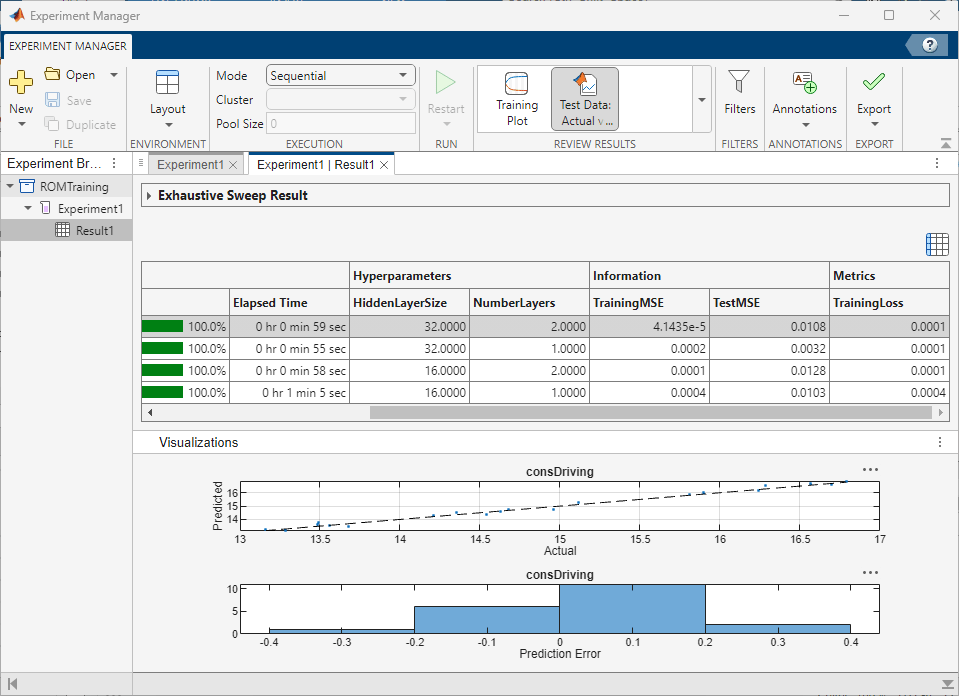Image resolution: width=959 pixels, height=696 pixels.
Task: Click the table column selector icon above the results table
Action: 936,243
